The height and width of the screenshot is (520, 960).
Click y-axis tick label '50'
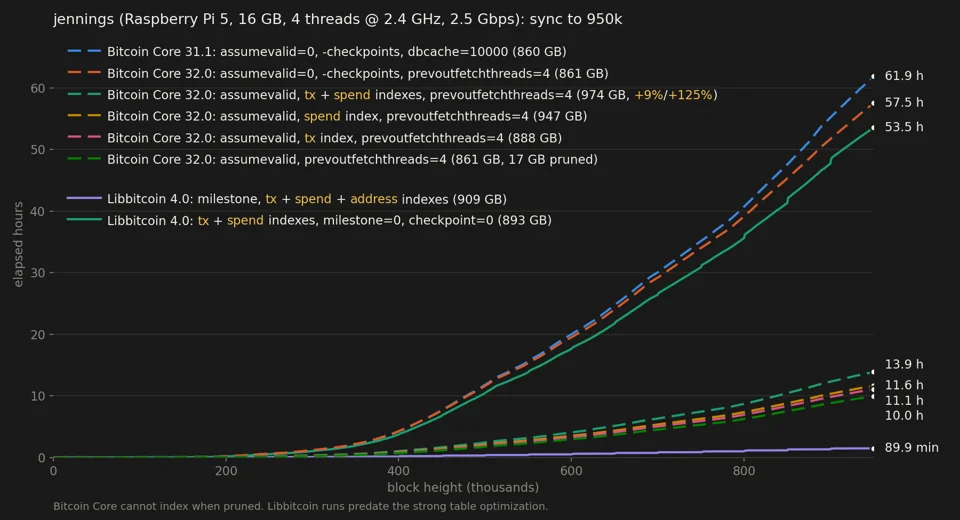[x=38, y=150]
